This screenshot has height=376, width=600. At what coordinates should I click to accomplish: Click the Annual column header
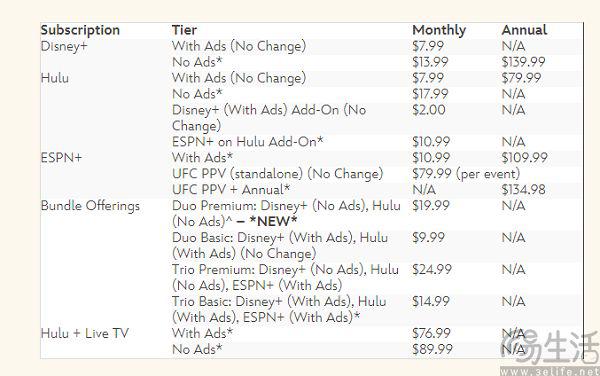click(x=524, y=30)
